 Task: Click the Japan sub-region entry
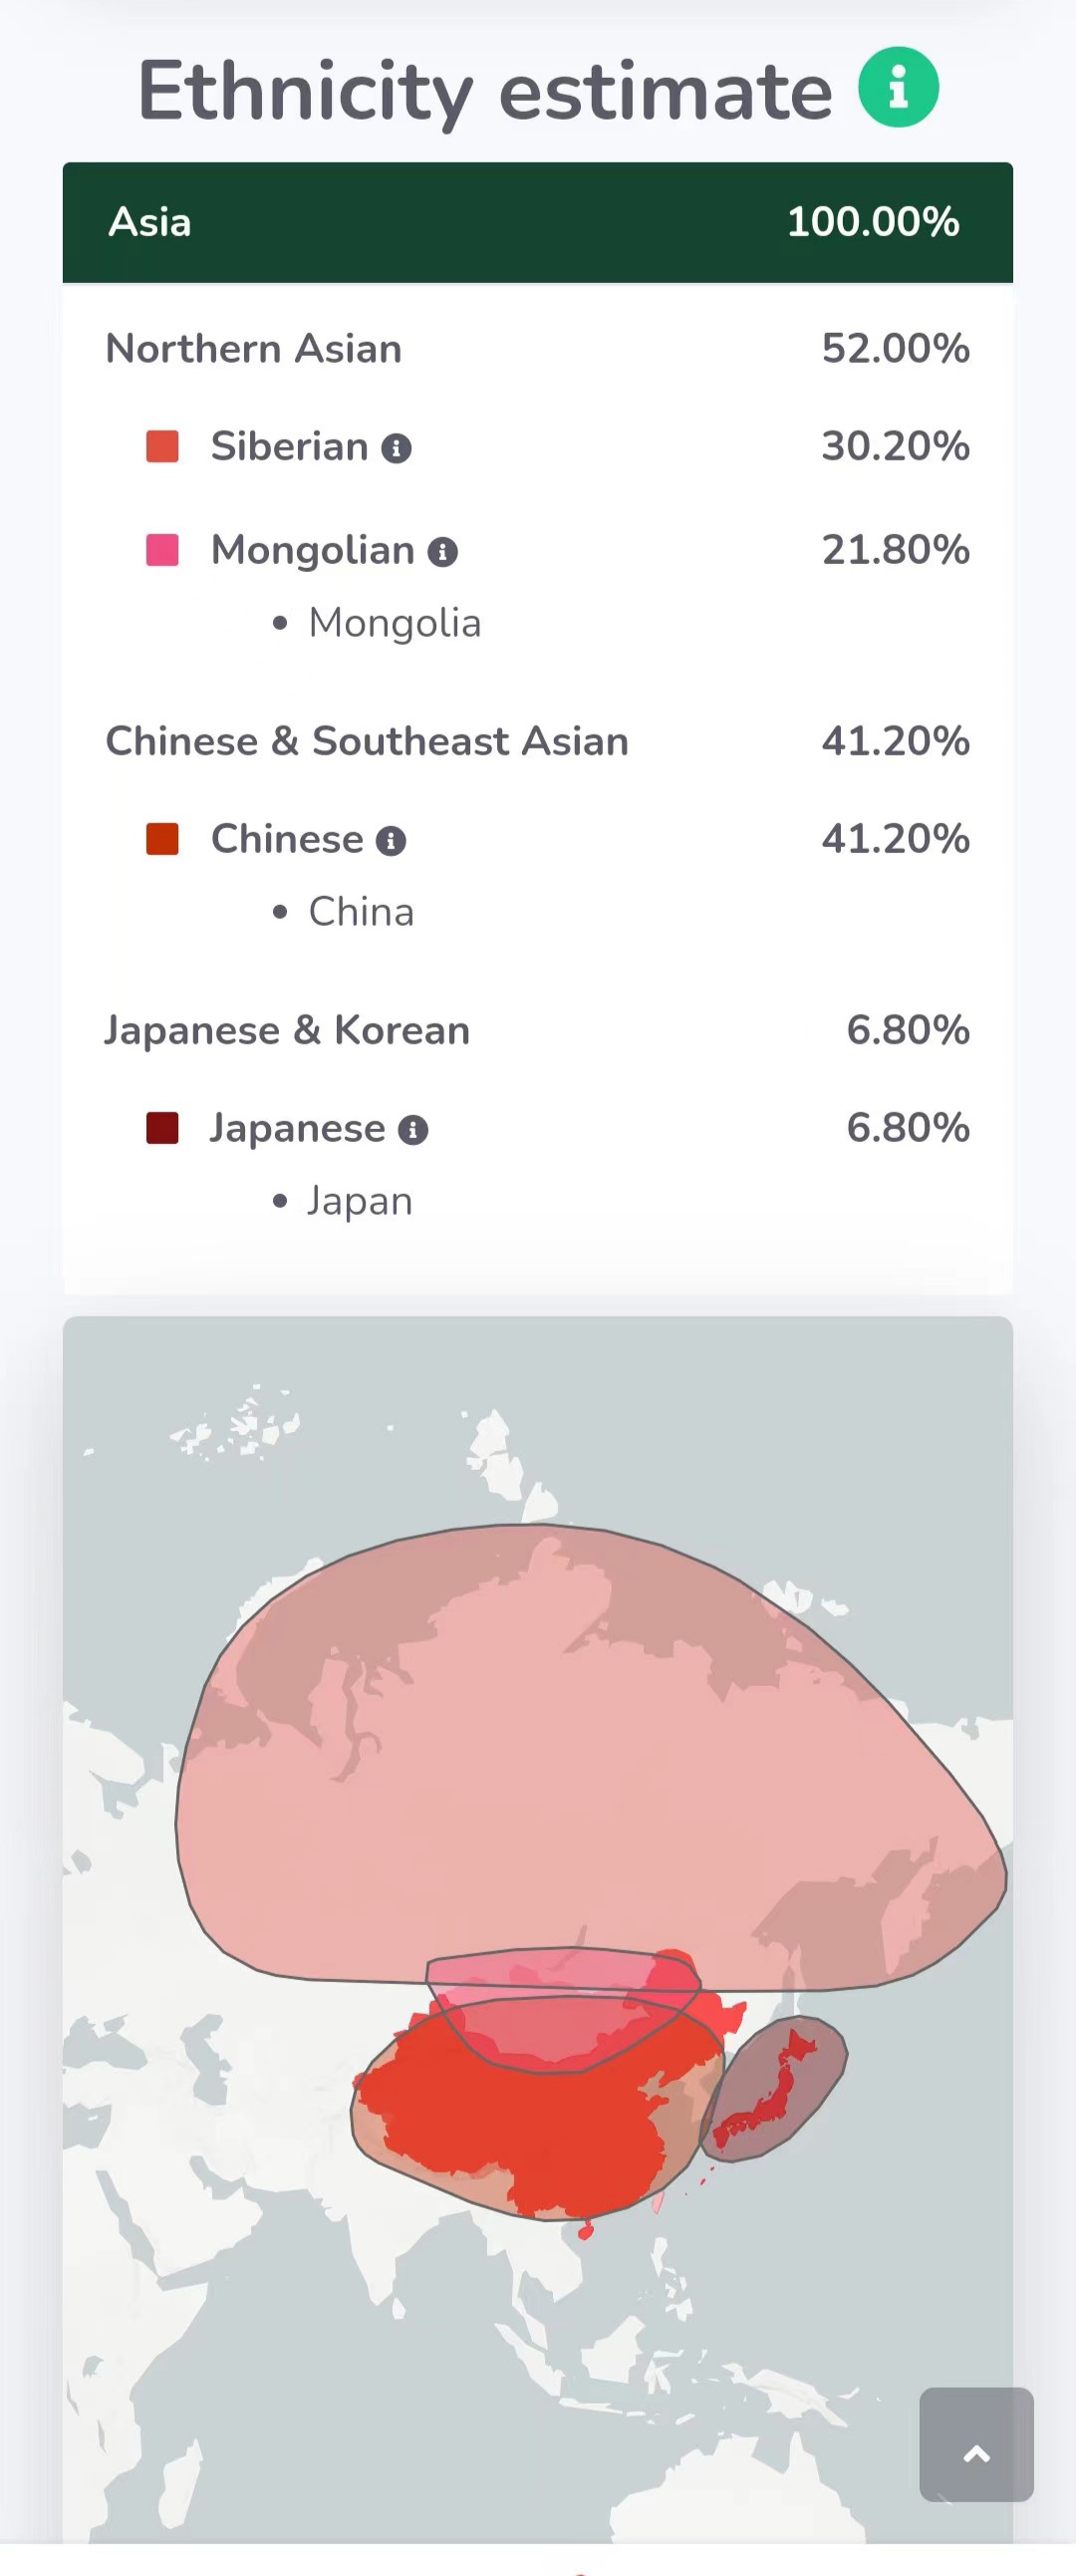(x=359, y=1201)
